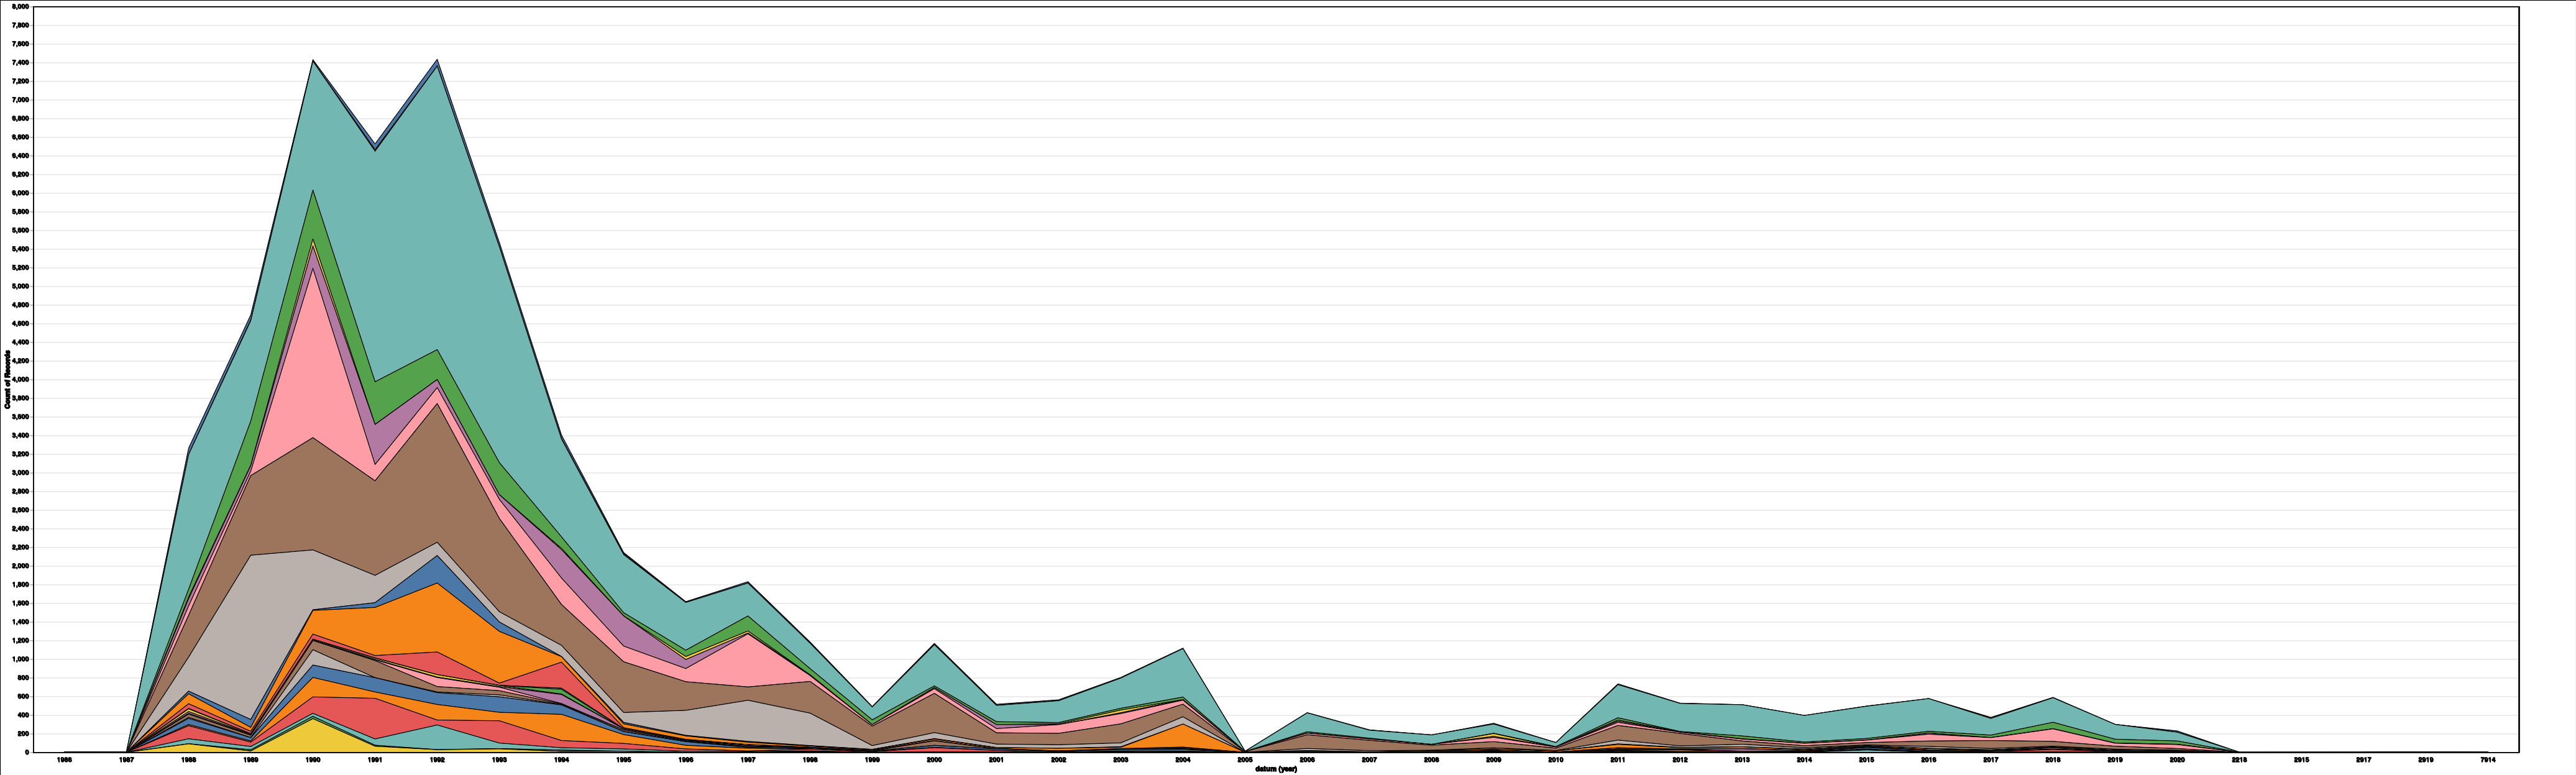Image resolution: width=2576 pixels, height=775 pixels.
Task: Click the 1996 x-axis year label
Action: coord(685,761)
